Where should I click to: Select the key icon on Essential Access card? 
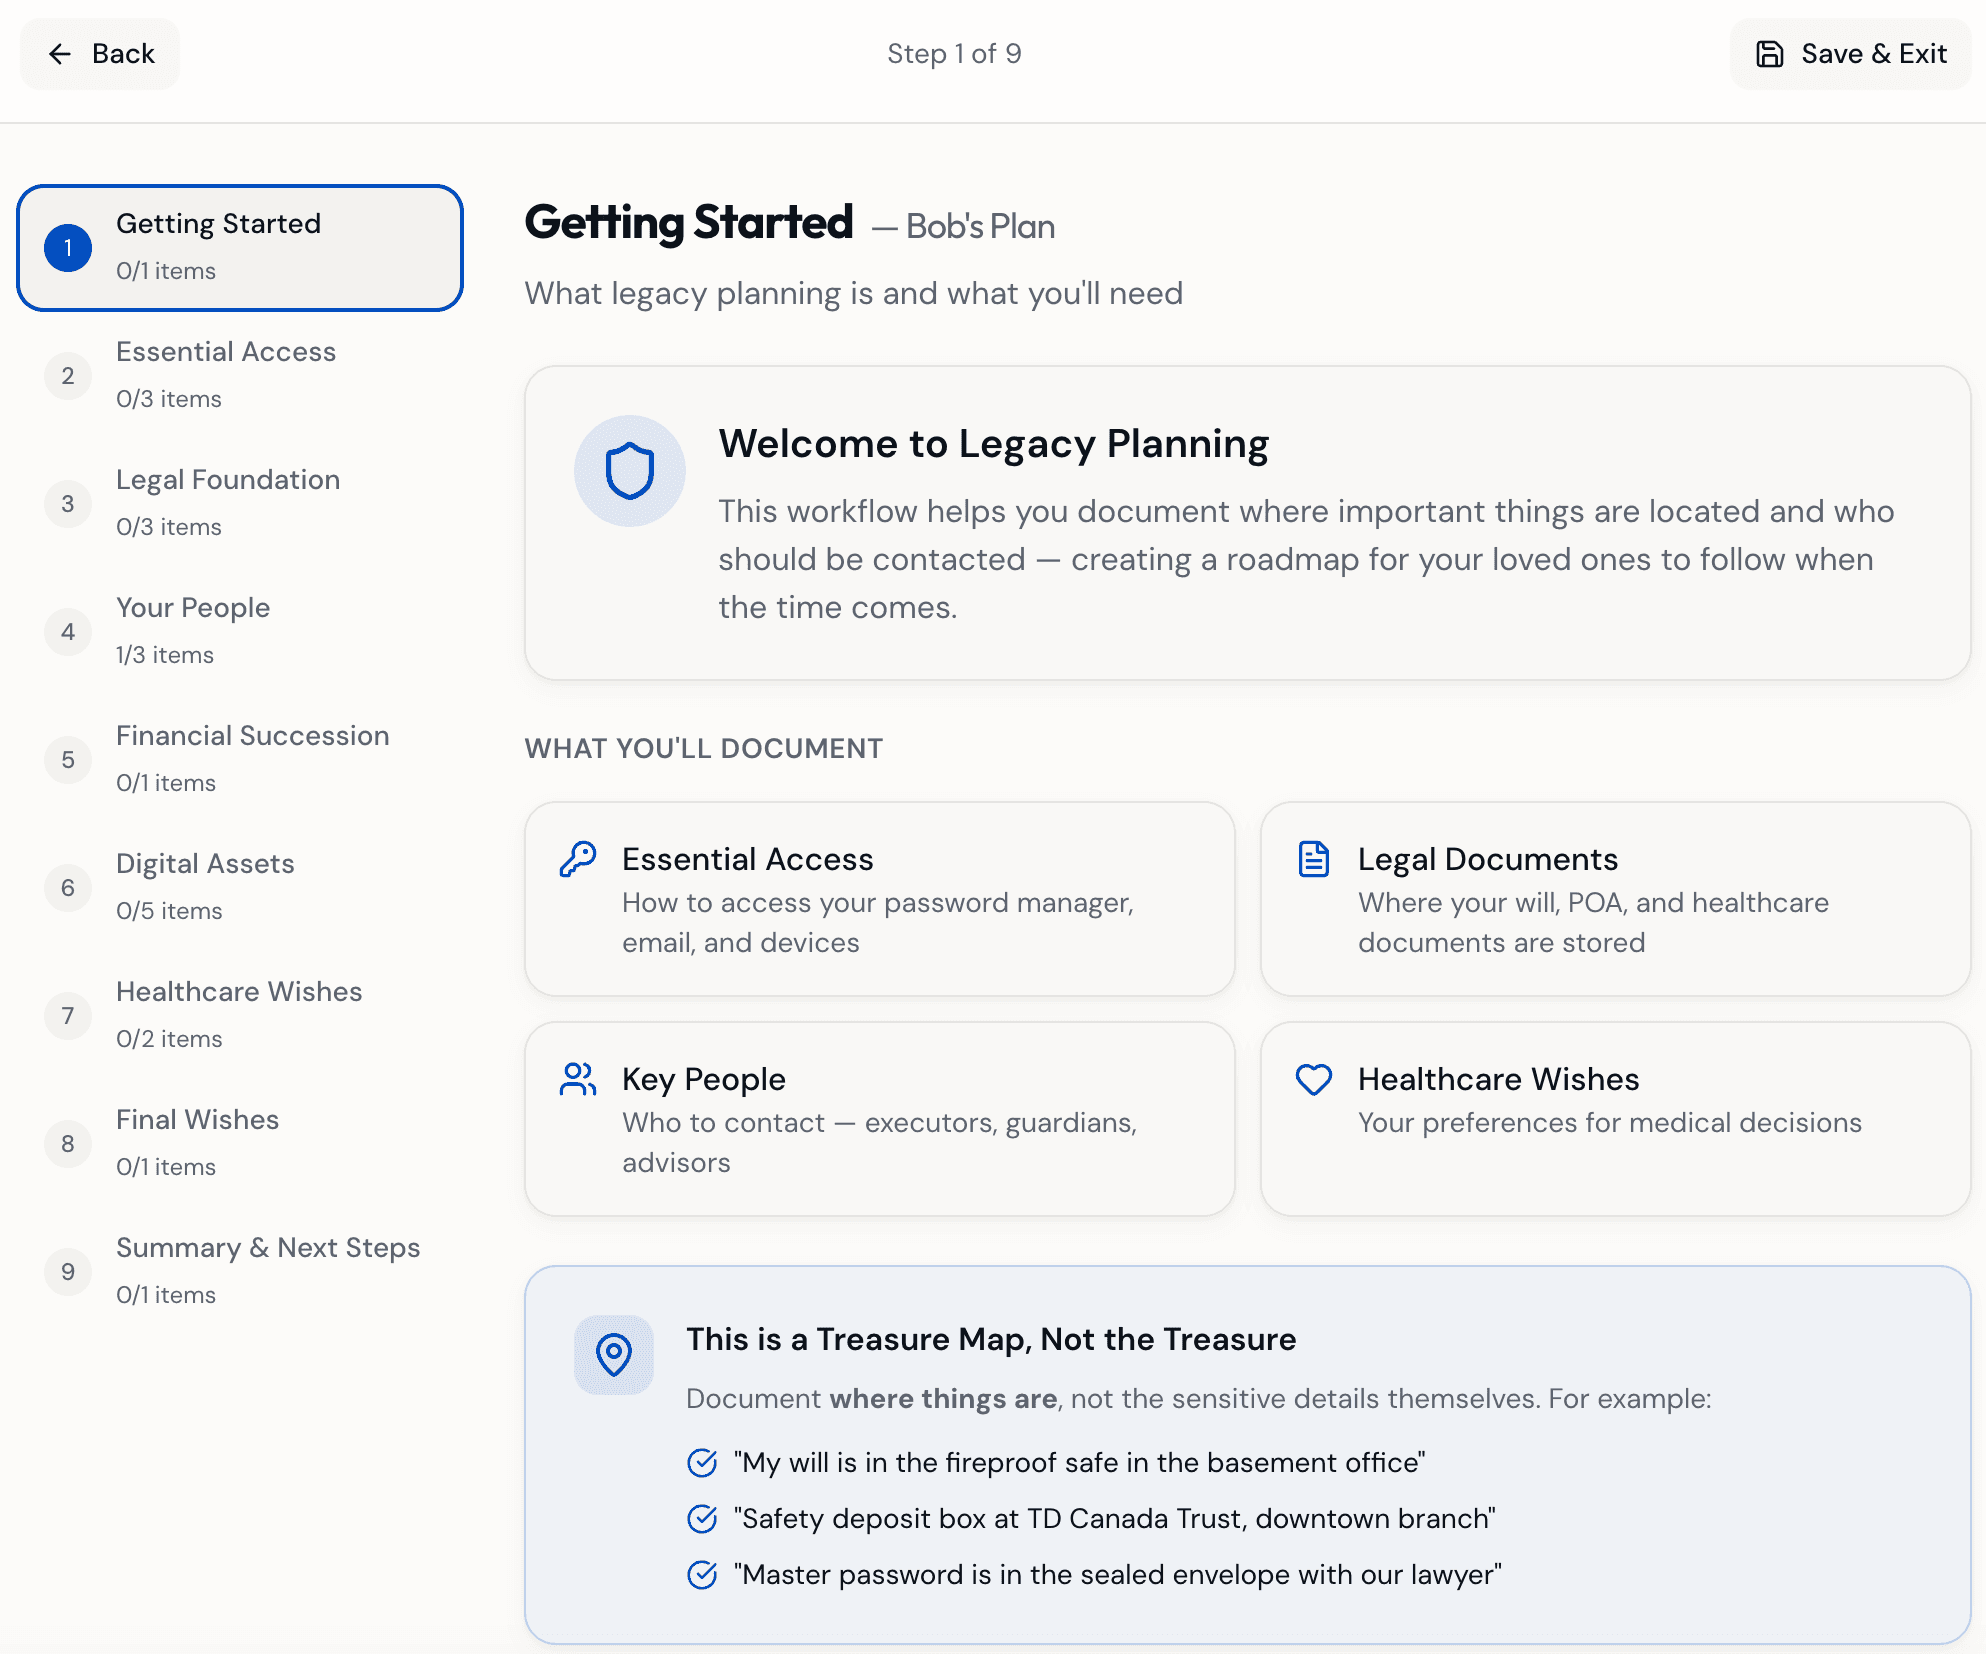[x=578, y=858]
